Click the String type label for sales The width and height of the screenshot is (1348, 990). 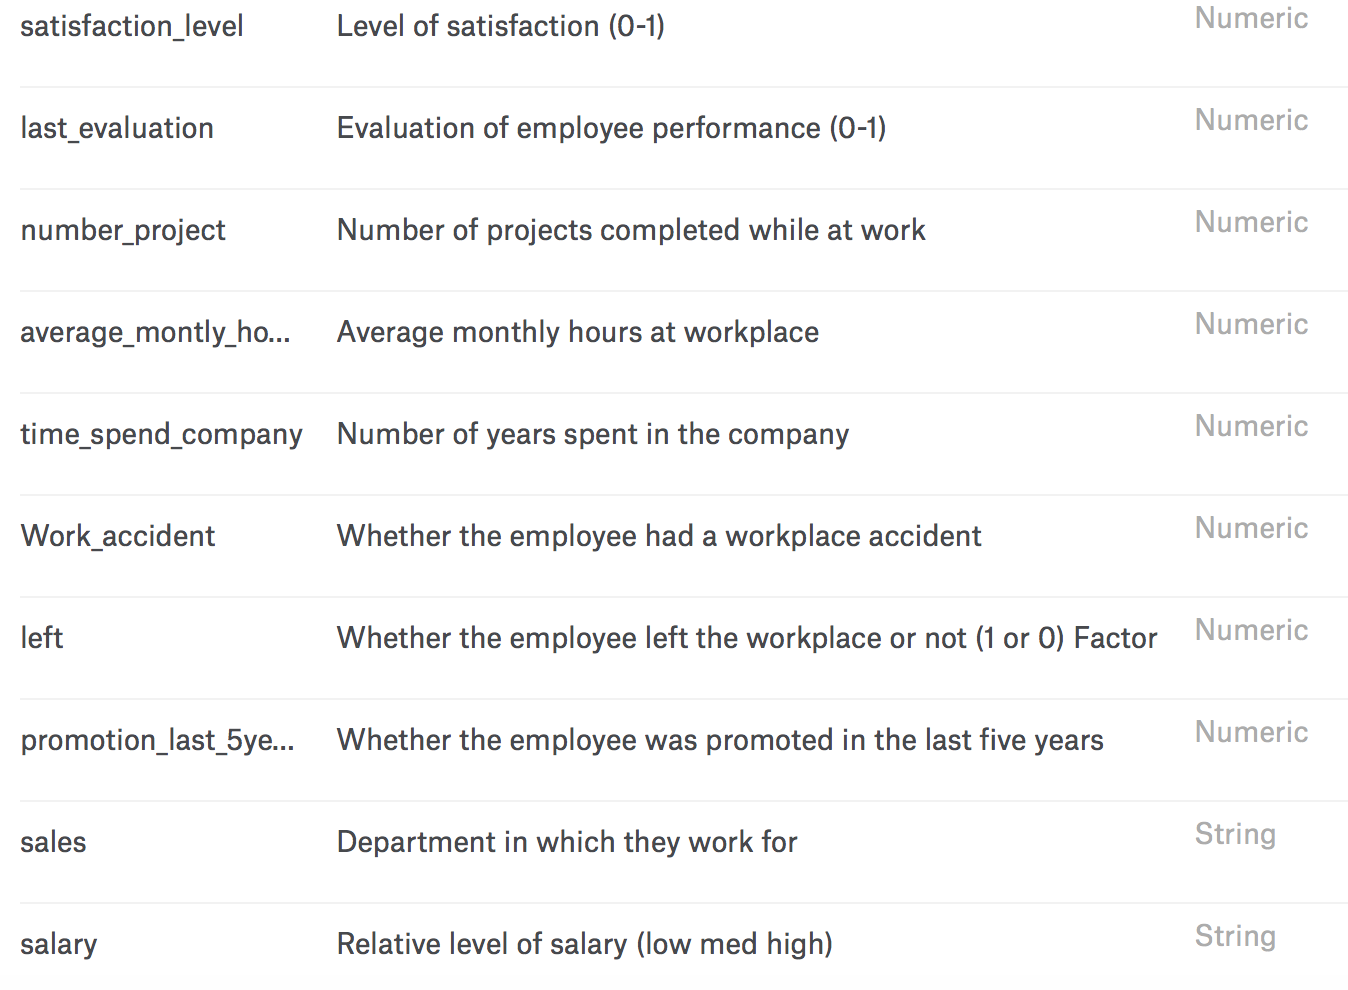point(1235,834)
